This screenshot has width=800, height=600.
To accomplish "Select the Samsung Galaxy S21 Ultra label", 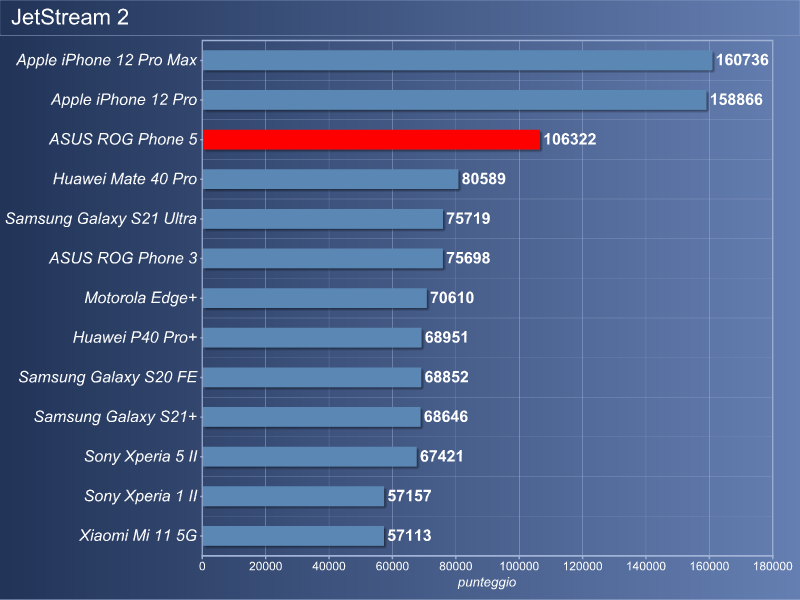I will [101, 218].
